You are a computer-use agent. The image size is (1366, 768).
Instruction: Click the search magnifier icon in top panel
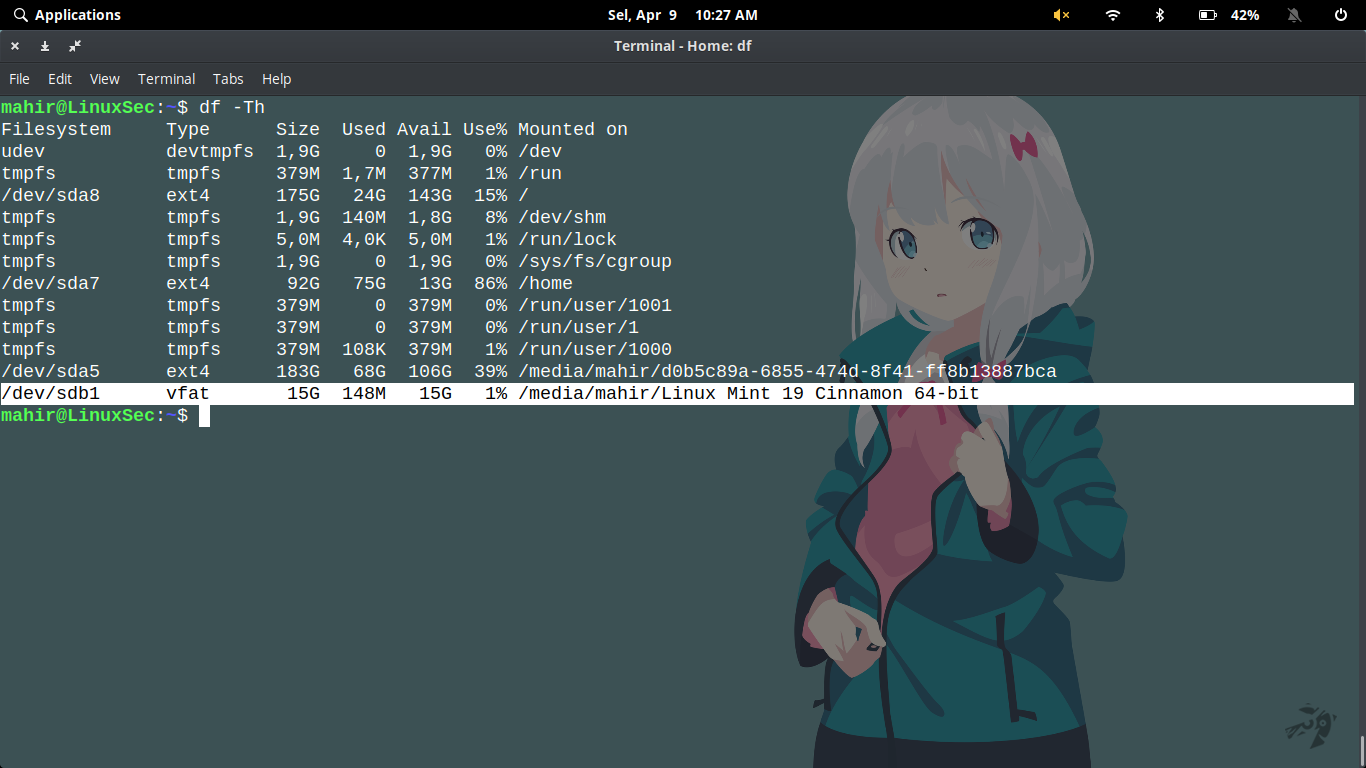[x=20, y=15]
